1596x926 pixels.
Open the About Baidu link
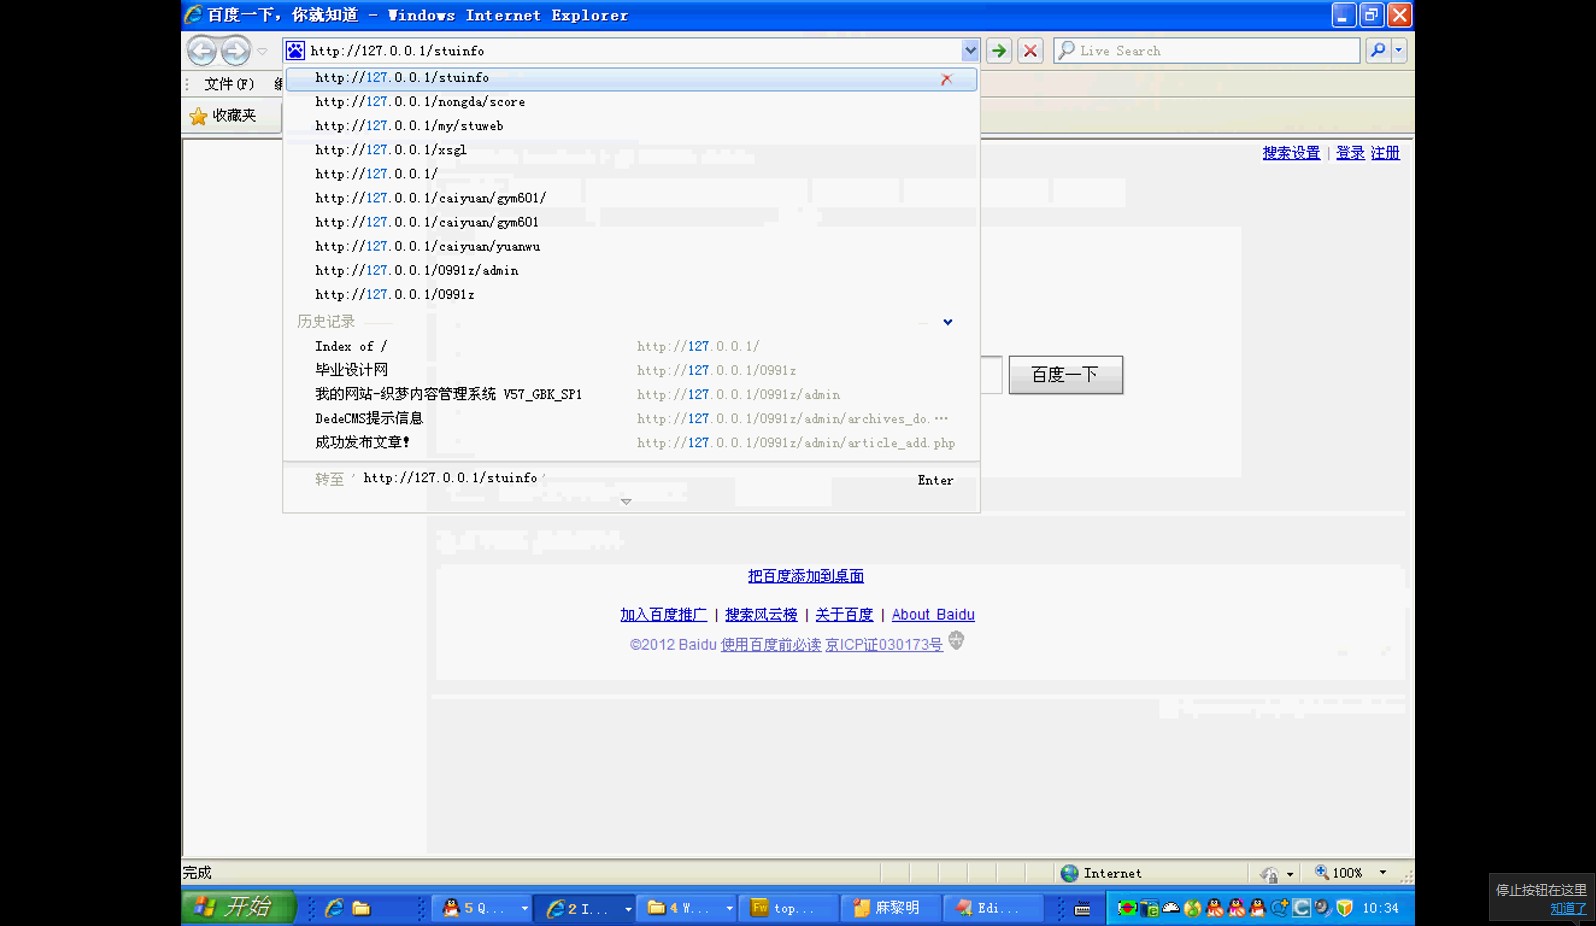coord(933,615)
